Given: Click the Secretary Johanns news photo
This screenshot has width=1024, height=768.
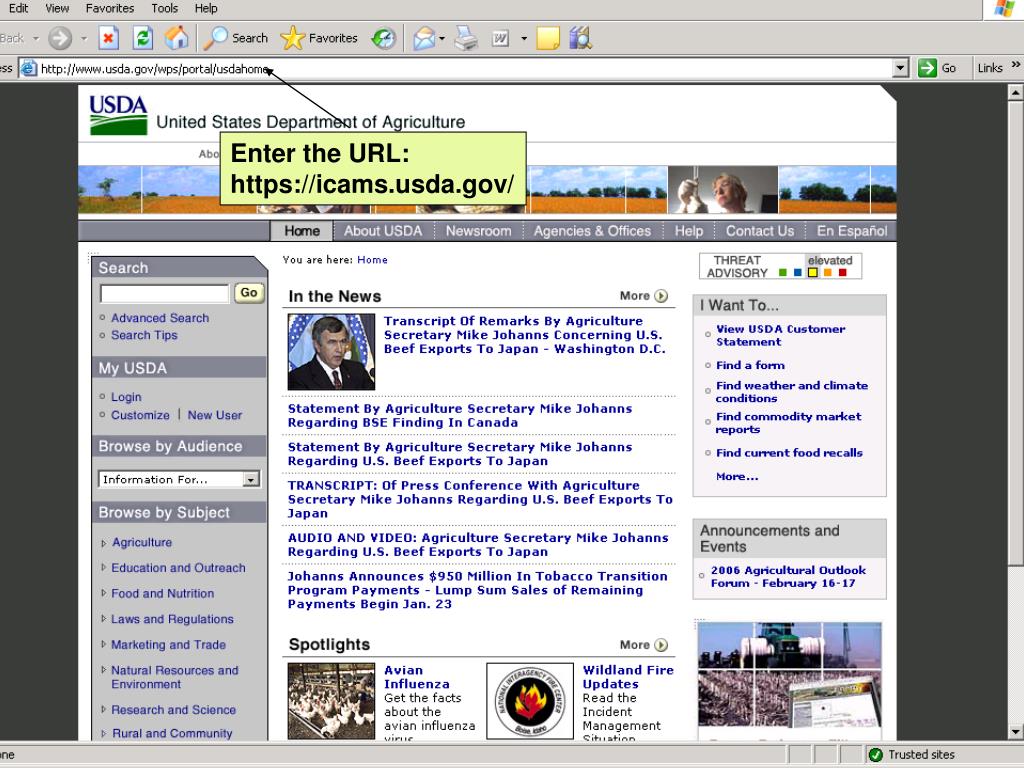Looking at the screenshot, I should pos(332,352).
